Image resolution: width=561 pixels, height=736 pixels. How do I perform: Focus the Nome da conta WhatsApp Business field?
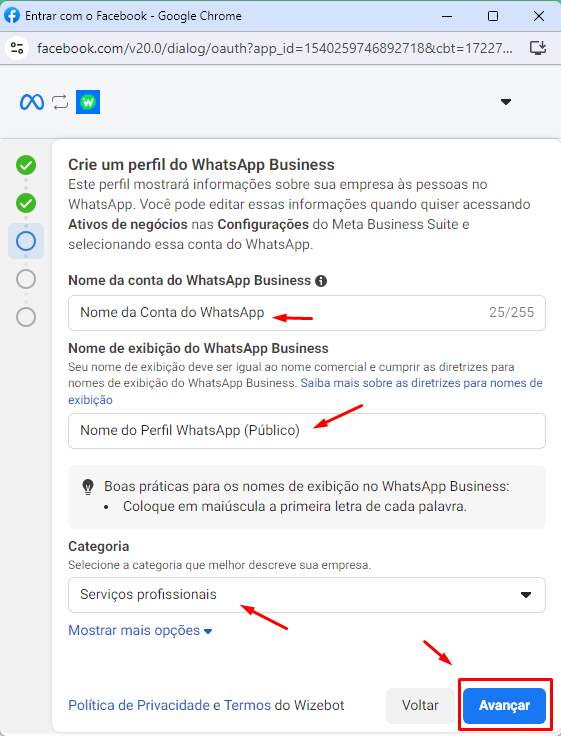pyautogui.click(x=307, y=313)
